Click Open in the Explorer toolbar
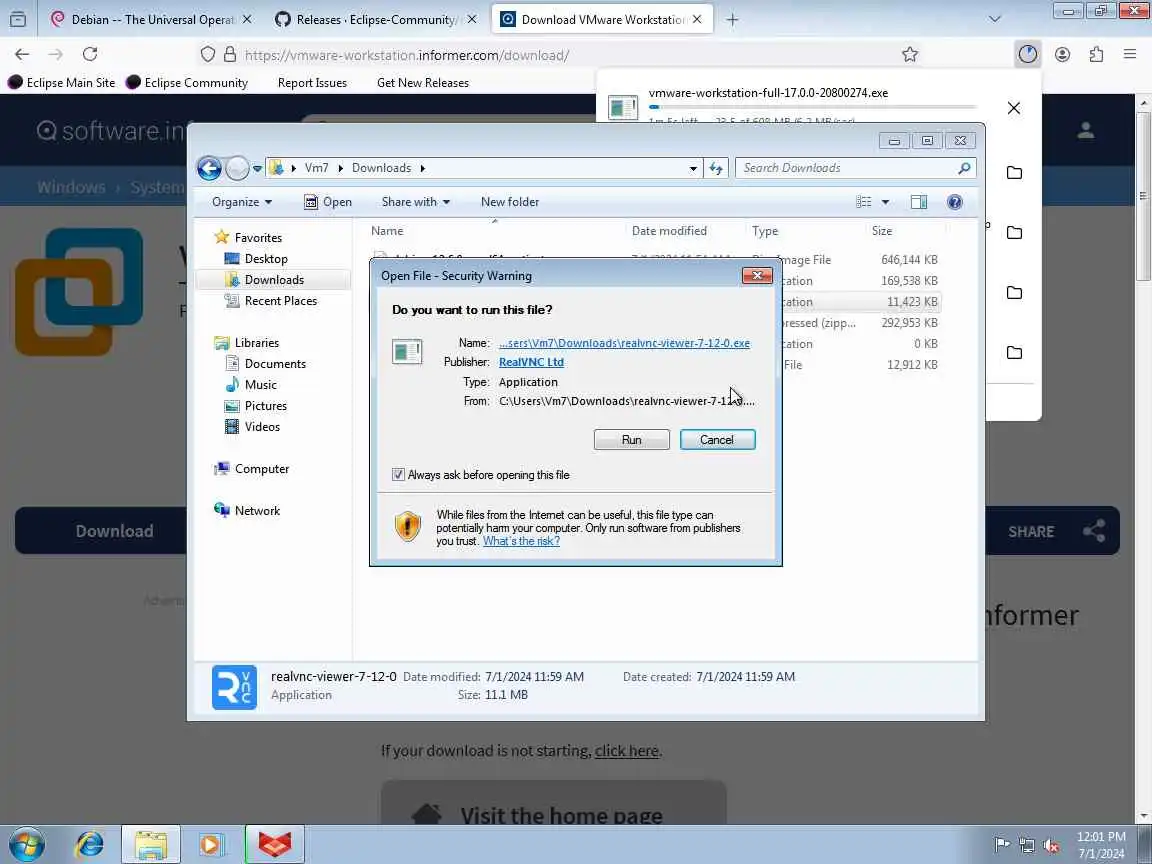 [x=328, y=202]
